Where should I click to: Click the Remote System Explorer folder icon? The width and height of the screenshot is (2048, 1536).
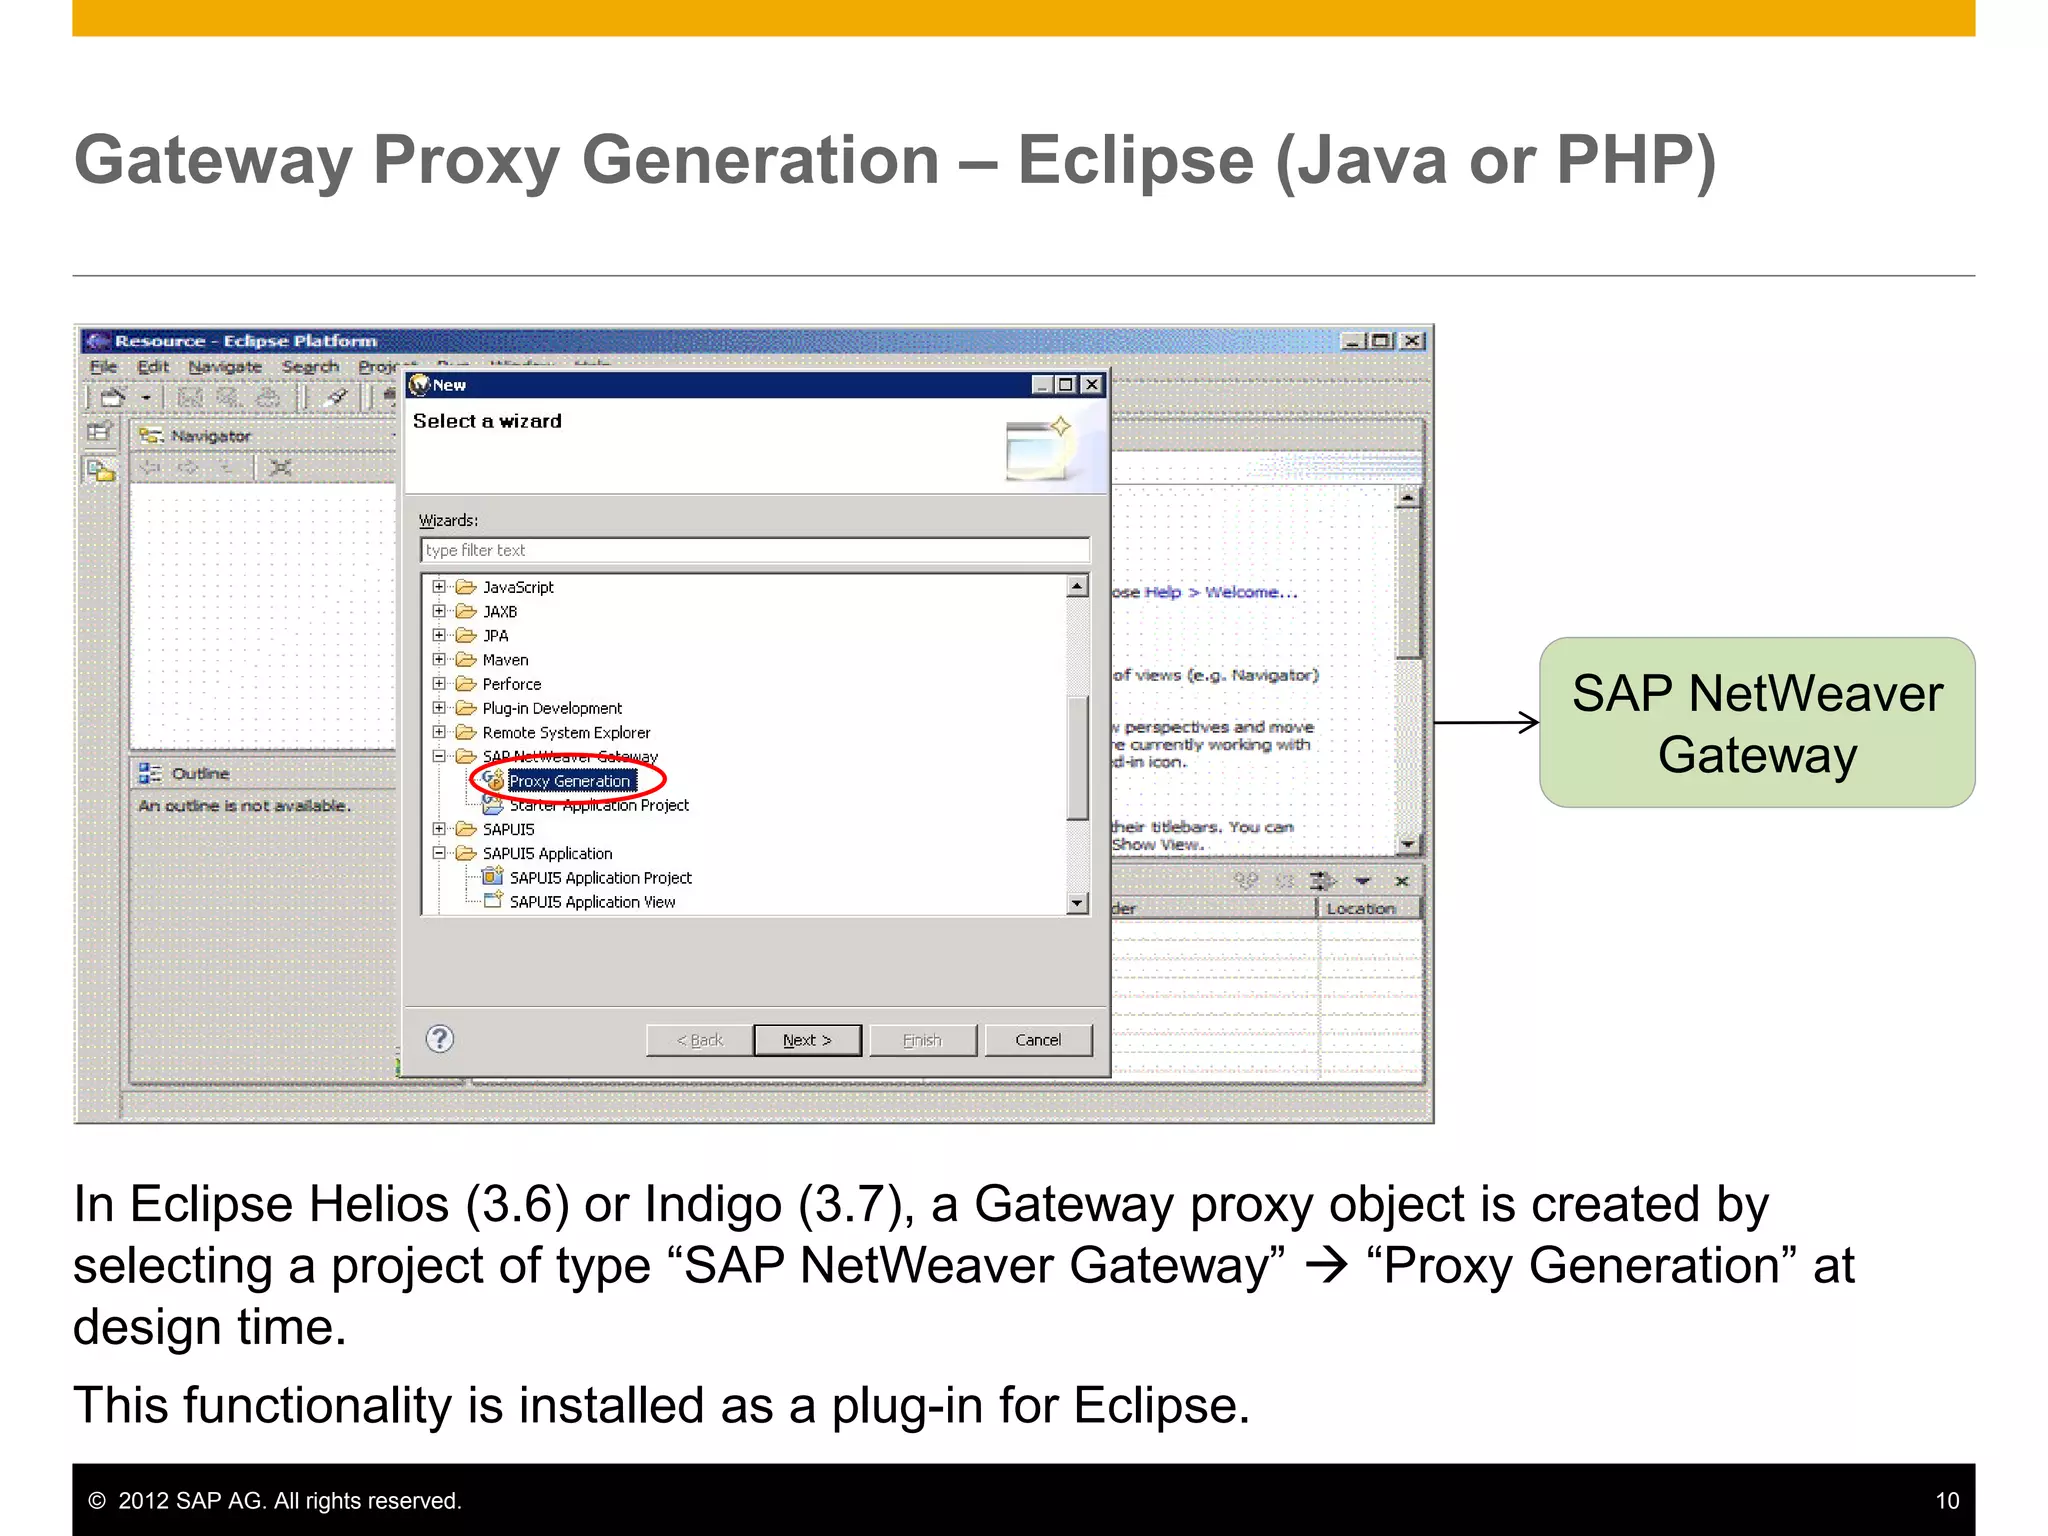(466, 732)
